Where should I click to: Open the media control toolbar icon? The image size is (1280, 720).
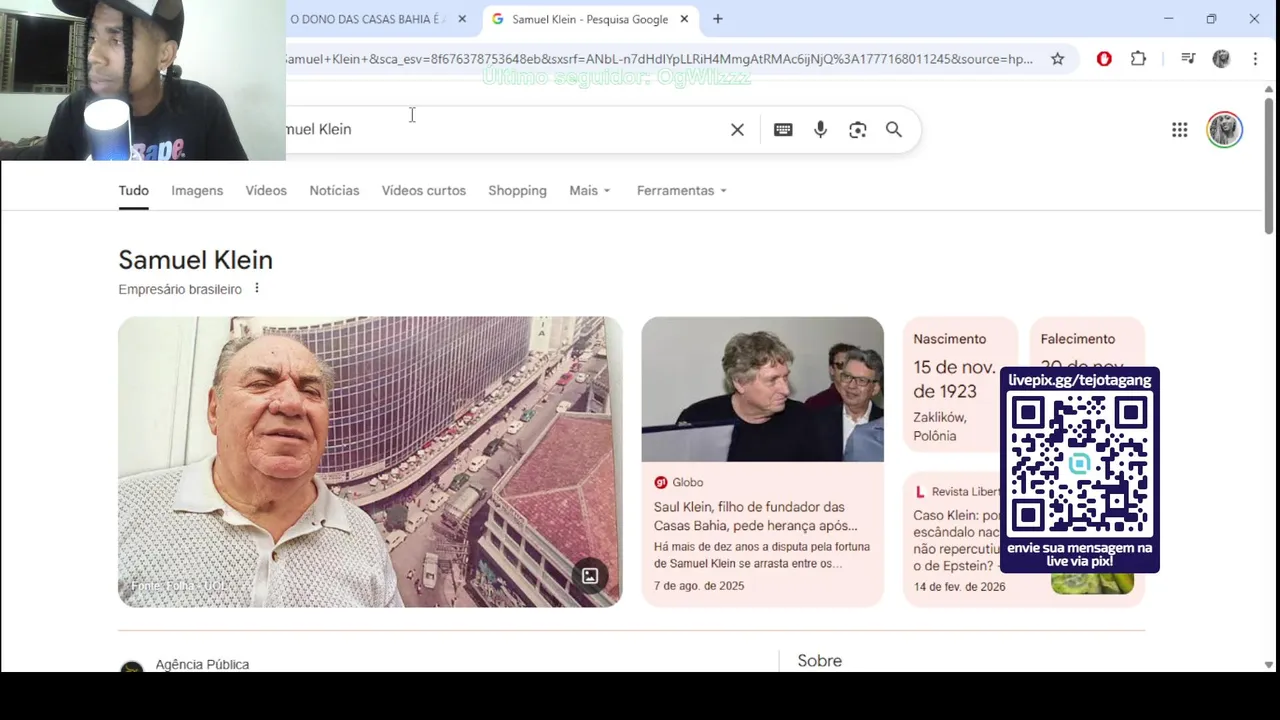1187,59
